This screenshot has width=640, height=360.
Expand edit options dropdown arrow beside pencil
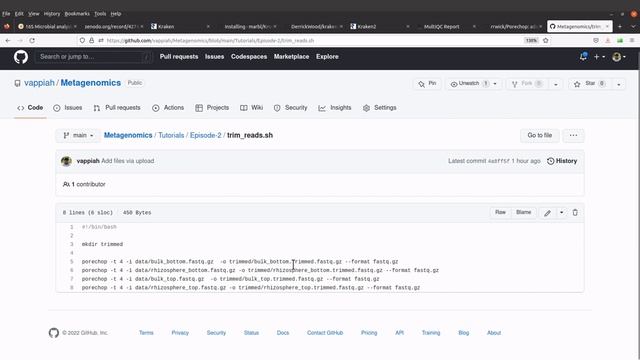(x=562, y=213)
